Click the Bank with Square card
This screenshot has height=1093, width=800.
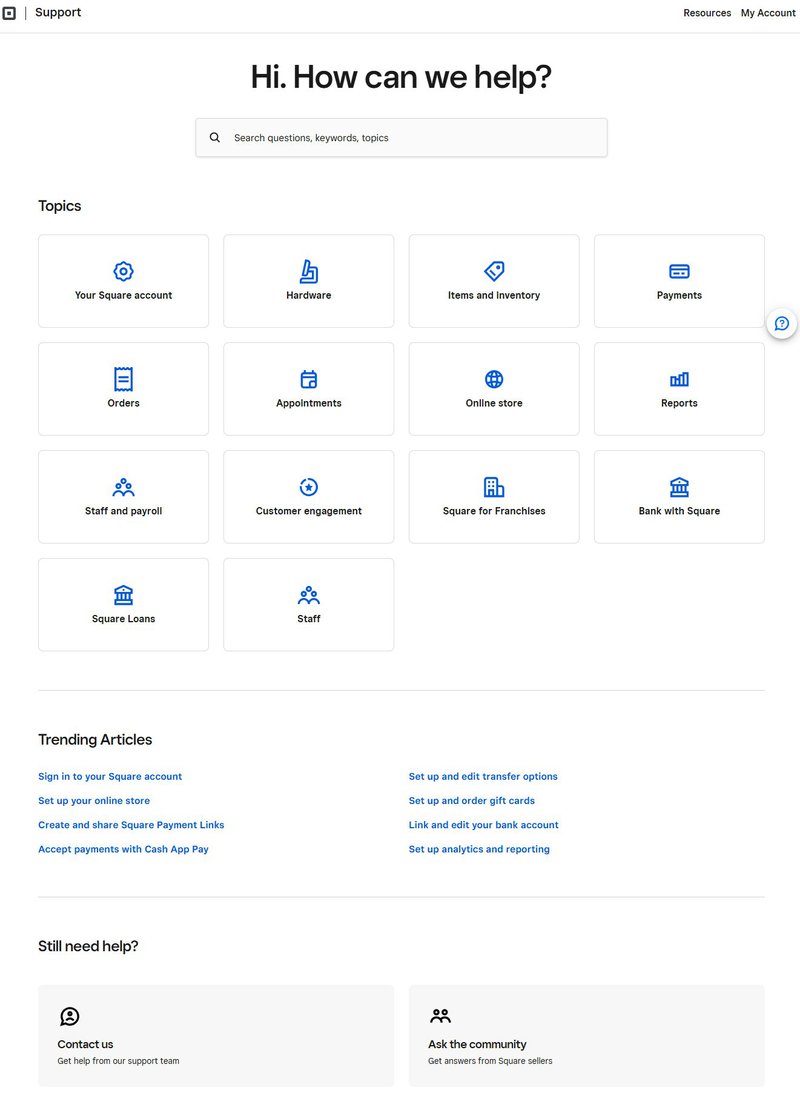679,496
